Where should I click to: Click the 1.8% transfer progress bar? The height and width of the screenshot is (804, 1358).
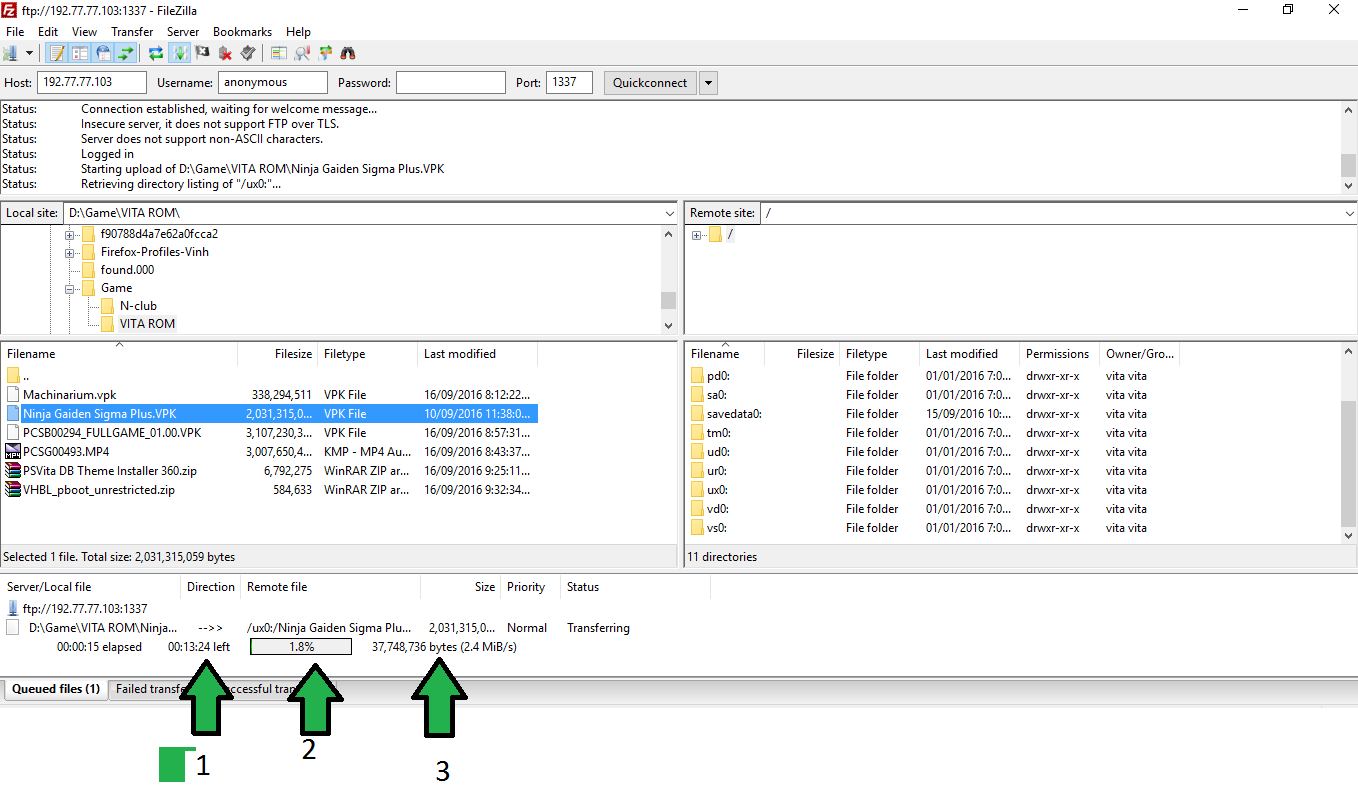tap(301, 647)
